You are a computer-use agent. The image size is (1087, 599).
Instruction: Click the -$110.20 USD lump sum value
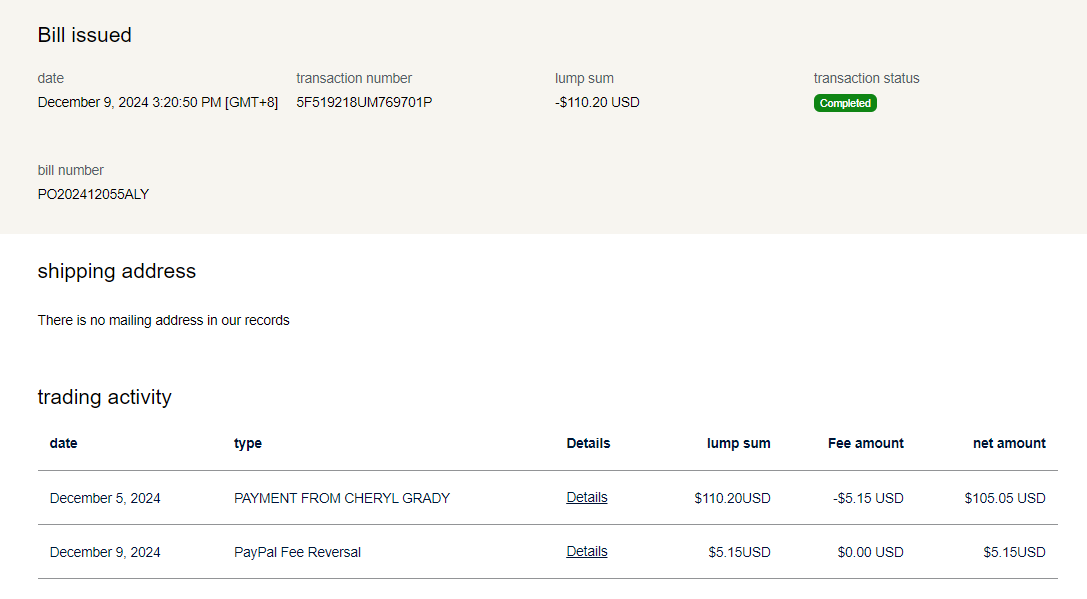point(597,102)
